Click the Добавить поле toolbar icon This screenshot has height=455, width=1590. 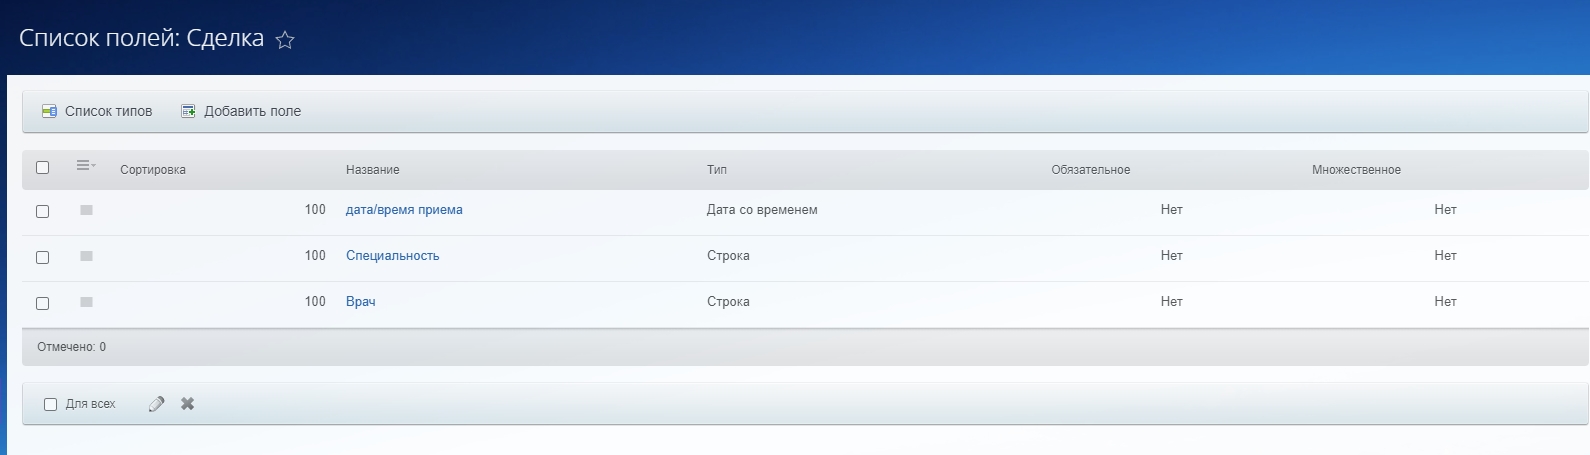coord(188,111)
